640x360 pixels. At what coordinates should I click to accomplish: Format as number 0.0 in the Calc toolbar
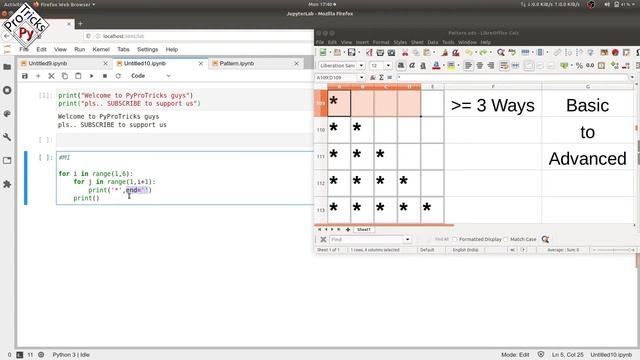(x=590, y=65)
